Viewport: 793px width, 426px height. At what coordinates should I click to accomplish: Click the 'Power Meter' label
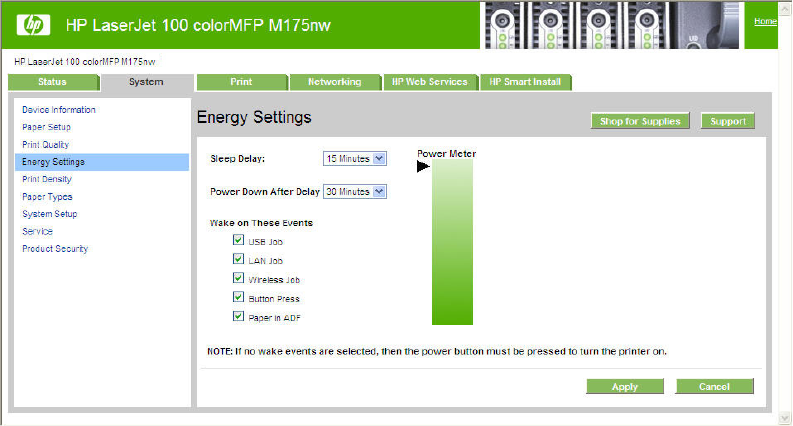[x=447, y=153]
